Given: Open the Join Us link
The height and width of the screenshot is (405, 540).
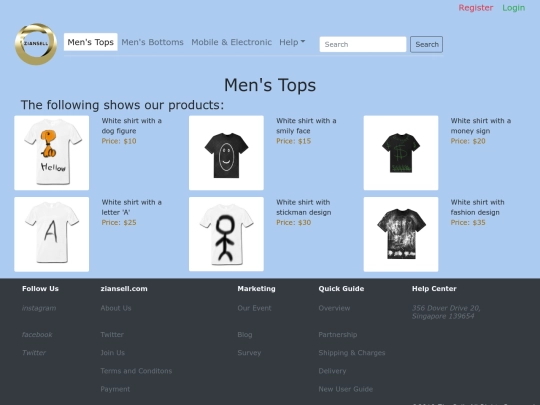Looking at the screenshot, I should [113, 353].
